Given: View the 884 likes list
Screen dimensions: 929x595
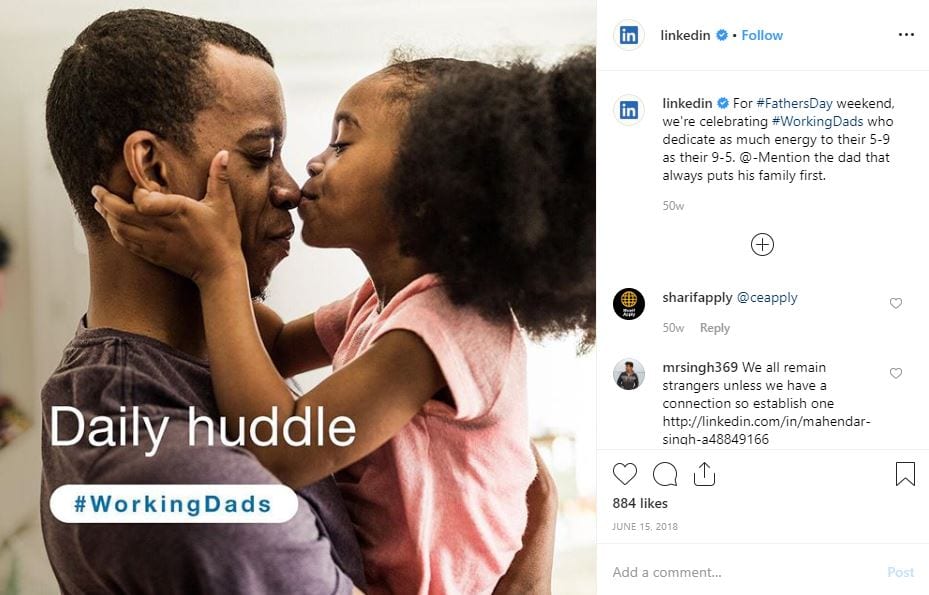Looking at the screenshot, I should [640, 503].
